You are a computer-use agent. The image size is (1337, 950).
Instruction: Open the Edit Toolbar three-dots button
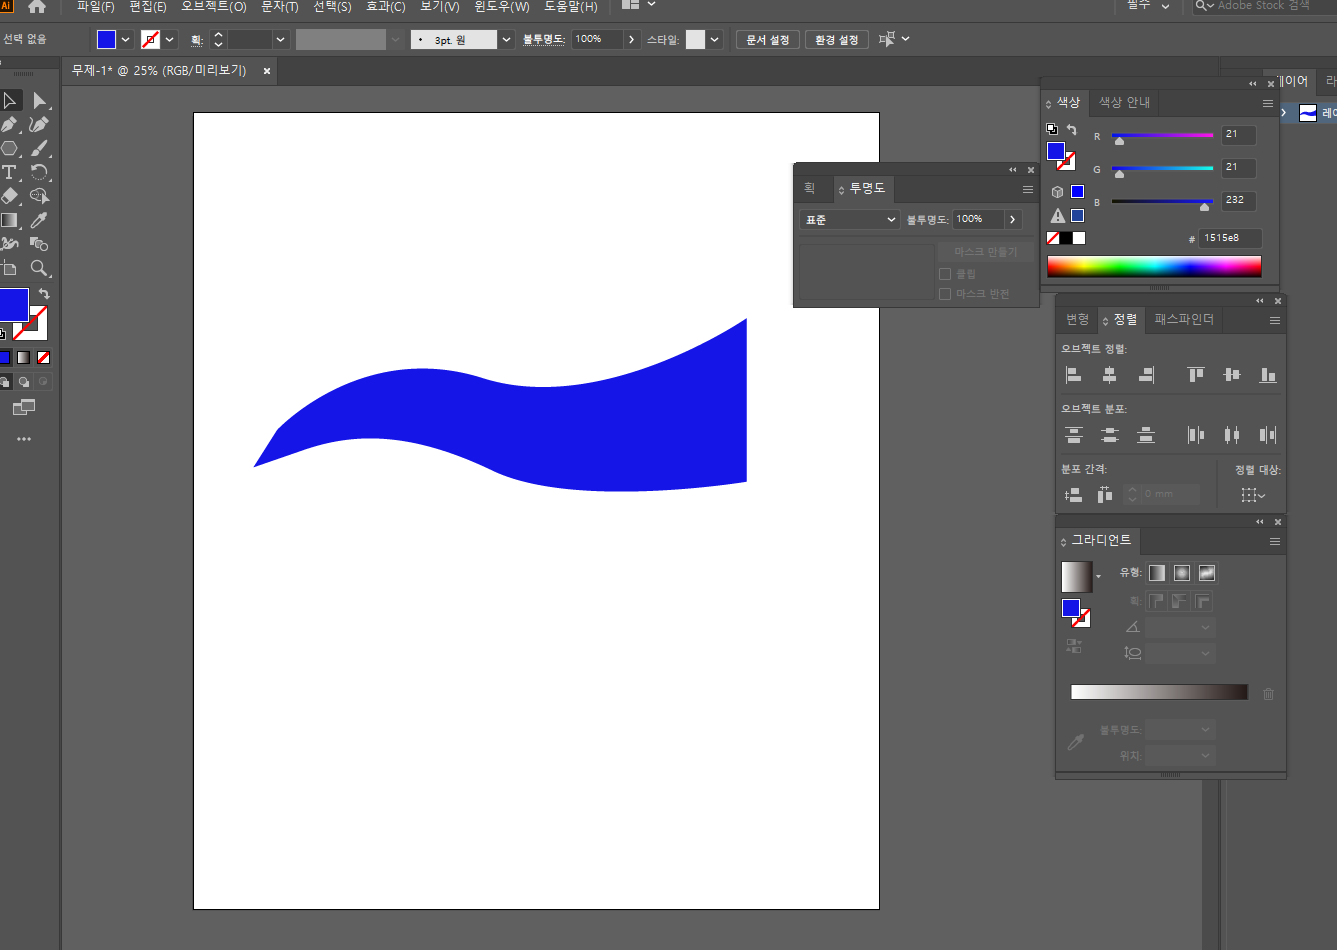tap(24, 439)
